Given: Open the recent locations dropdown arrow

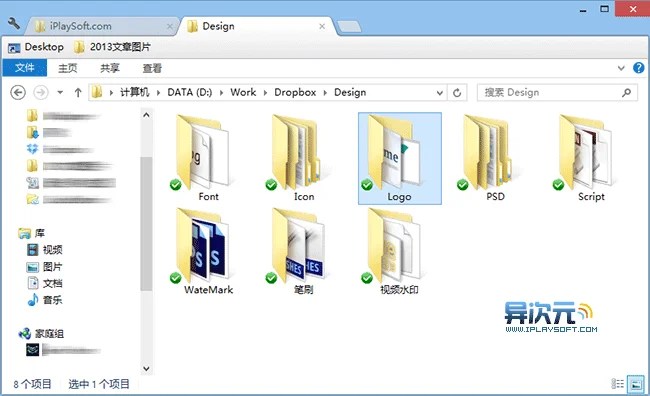Looking at the screenshot, I should pos(60,92).
